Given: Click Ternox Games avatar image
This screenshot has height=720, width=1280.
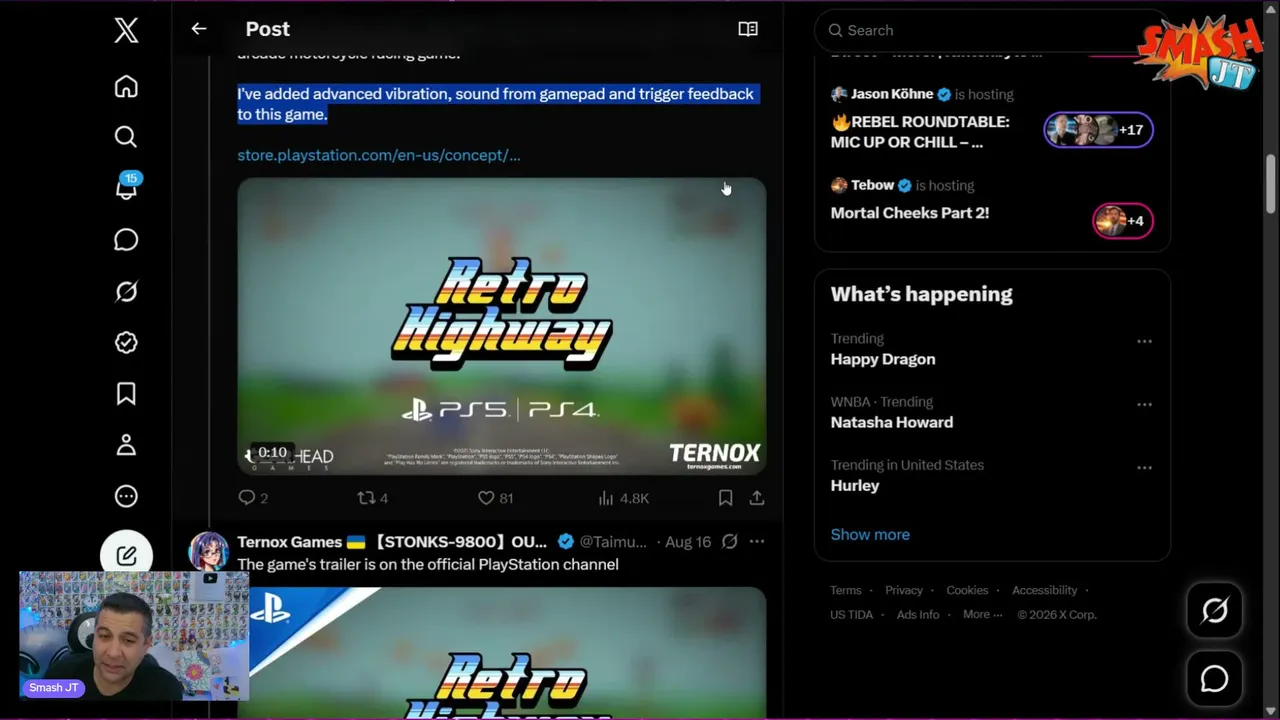Looking at the screenshot, I should 209,552.
